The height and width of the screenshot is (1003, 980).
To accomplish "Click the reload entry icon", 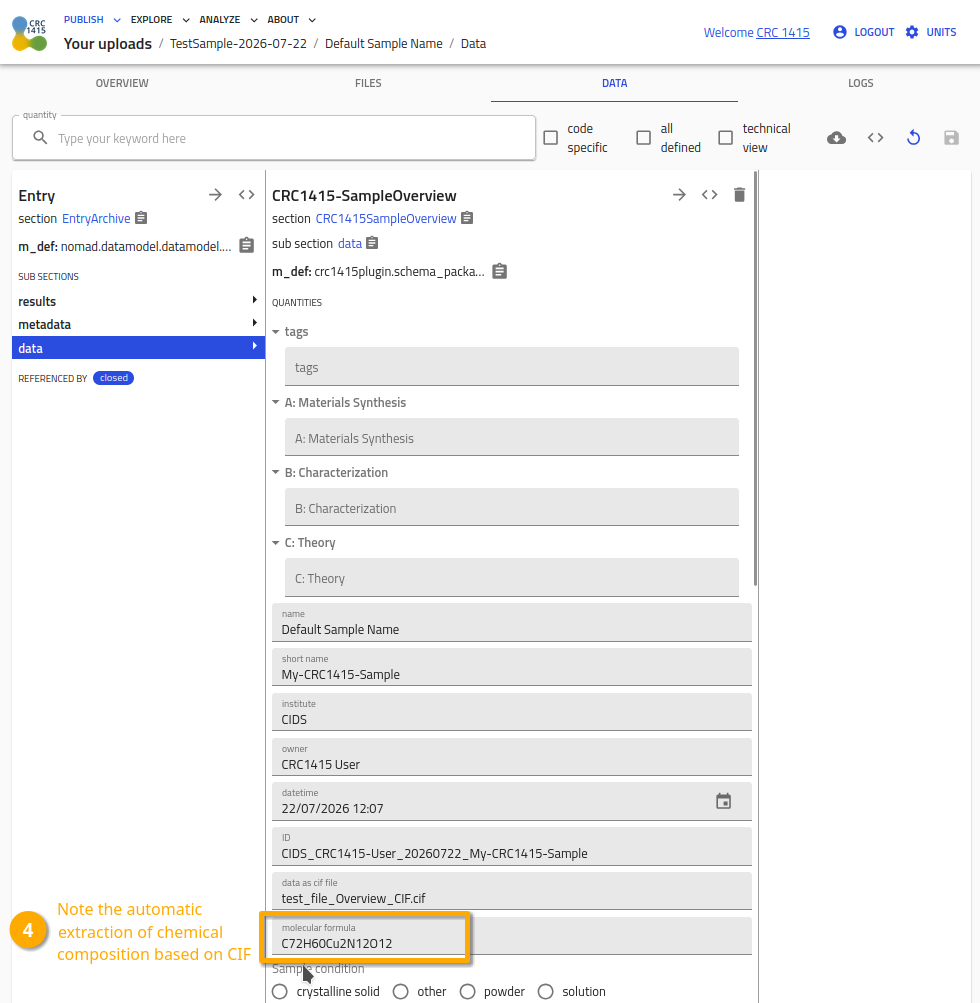I will point(913,138).
